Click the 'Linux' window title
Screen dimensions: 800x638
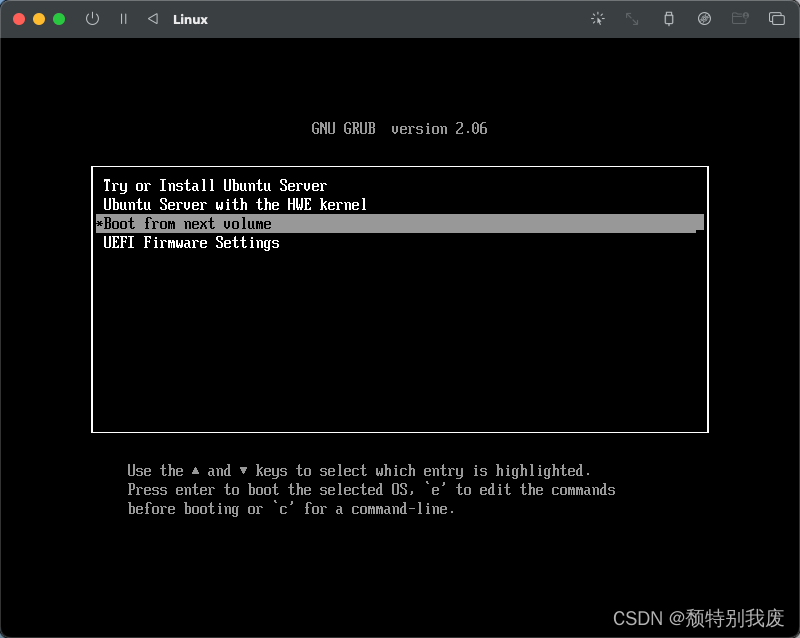coord(190,19)
